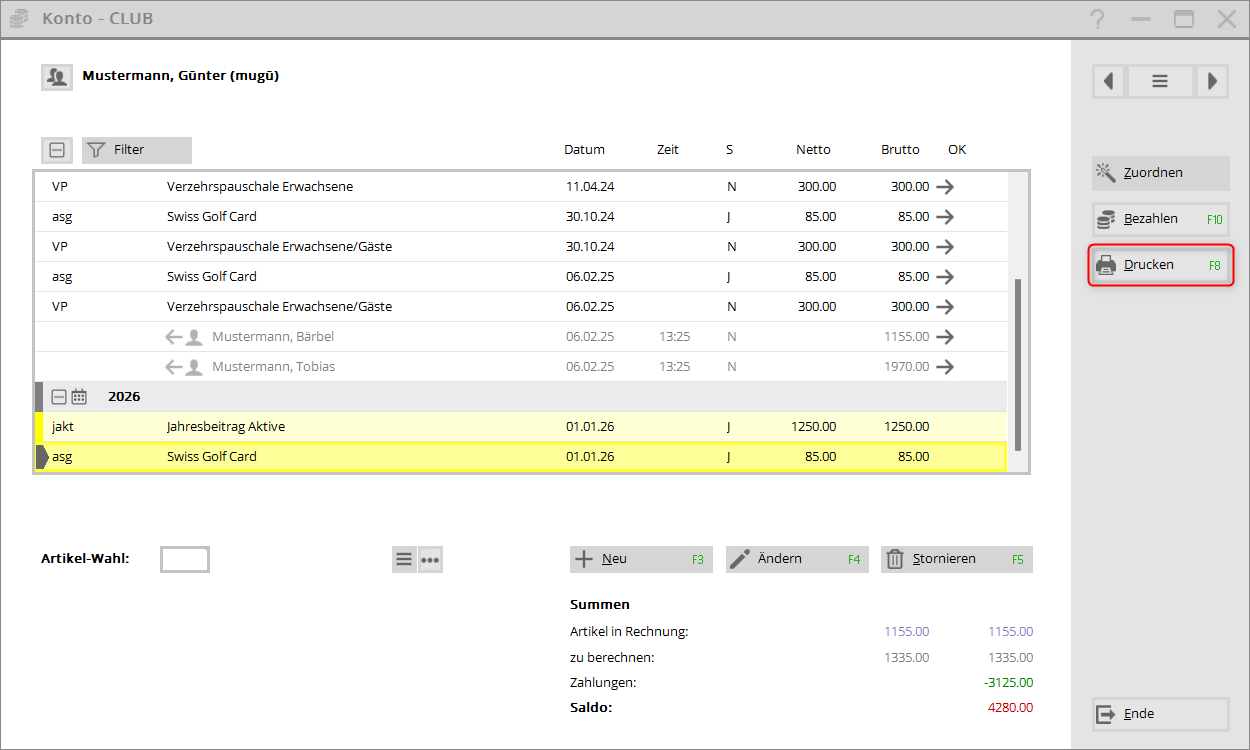Screen dimensions: 1250x750
Task: Click the calendar icon in the 2026 group row
Action: (79, 397)
